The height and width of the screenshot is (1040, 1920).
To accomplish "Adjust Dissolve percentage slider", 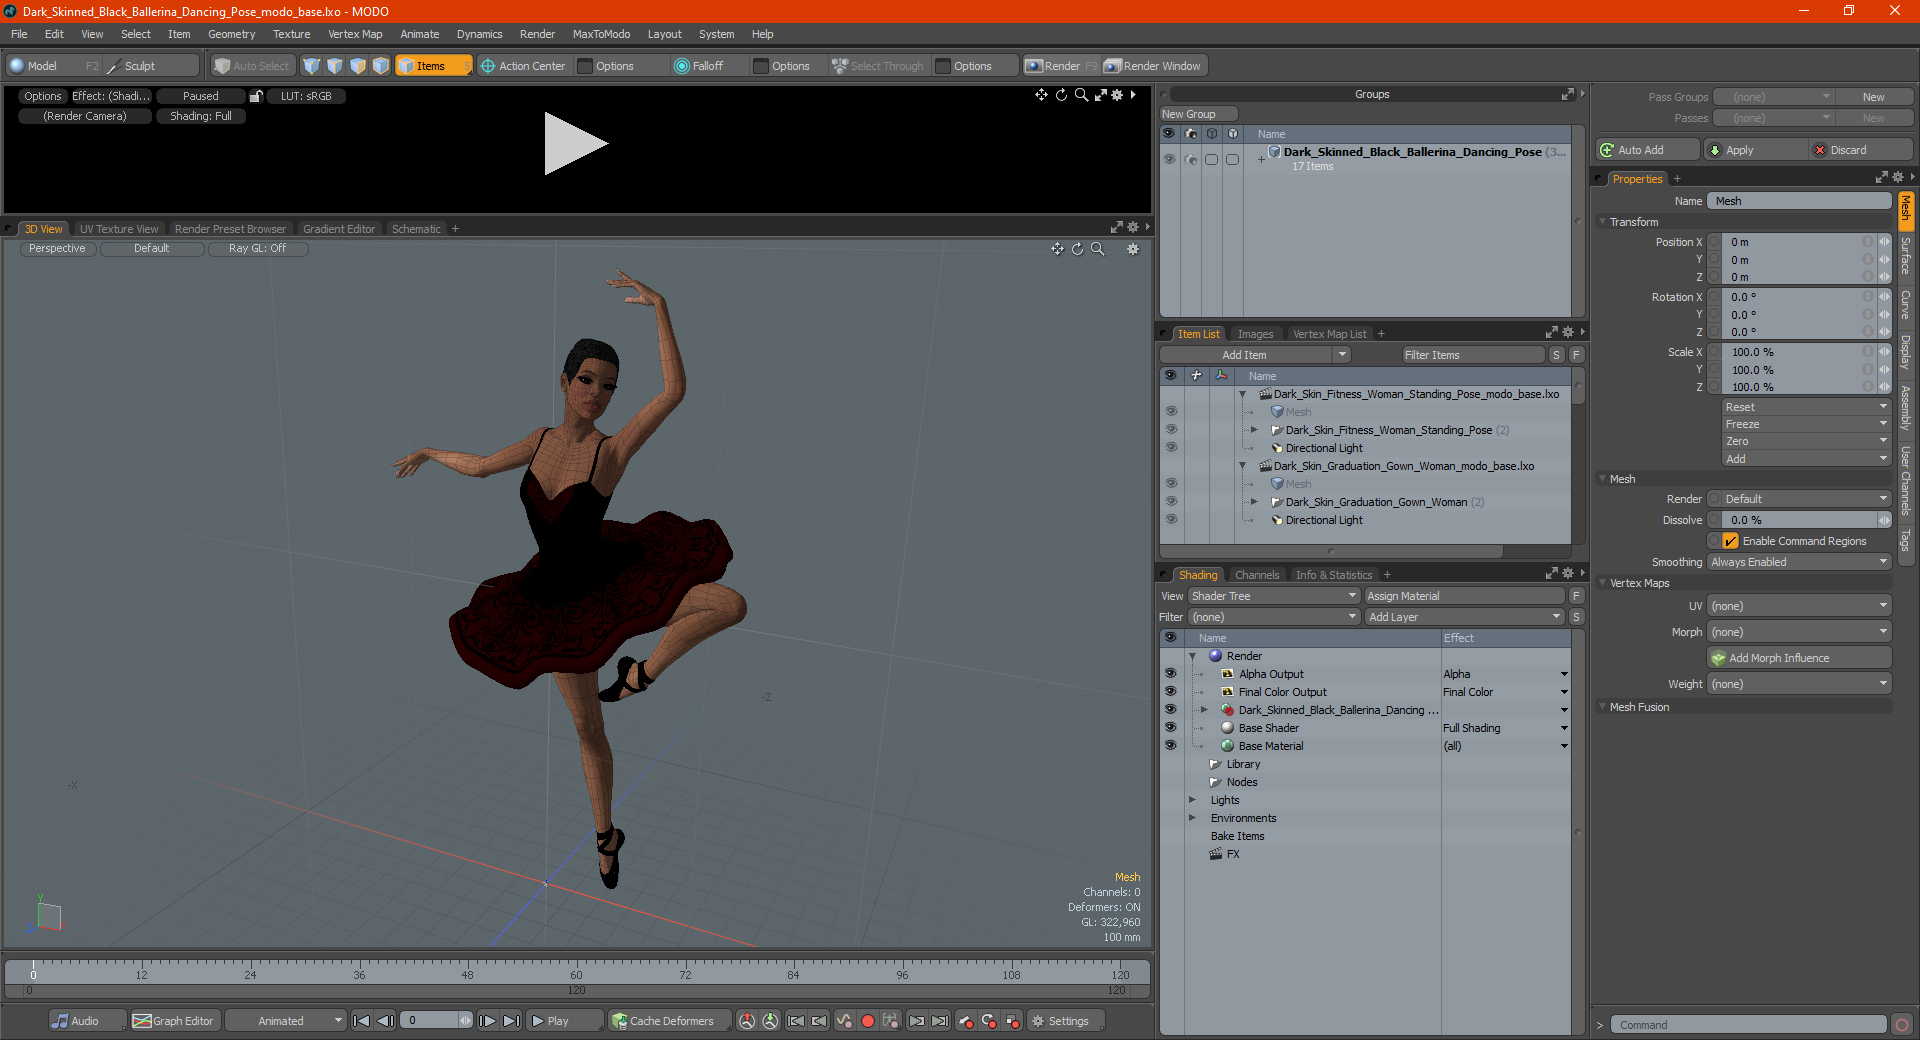I will tap(1799, 520).
